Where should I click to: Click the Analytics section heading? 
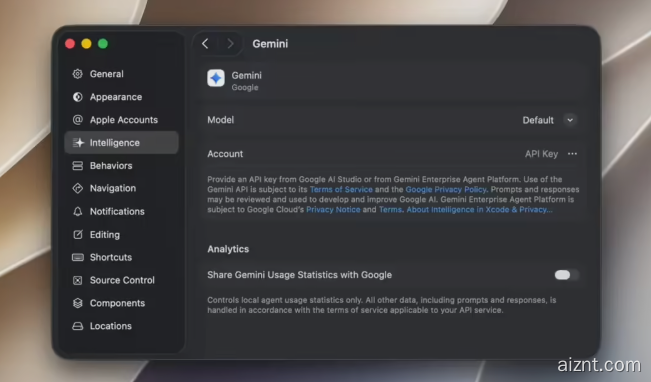(228, 249)
